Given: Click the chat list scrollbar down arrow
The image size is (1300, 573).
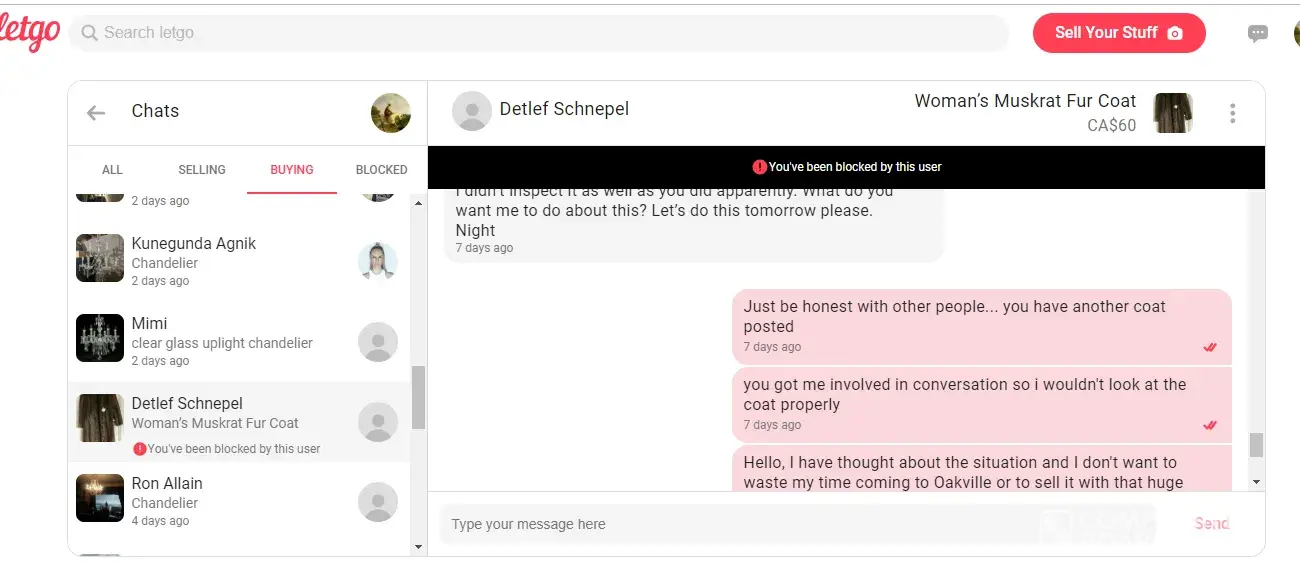Looking at the screenshot, I should pyautogui.click(x=419, y=547).
